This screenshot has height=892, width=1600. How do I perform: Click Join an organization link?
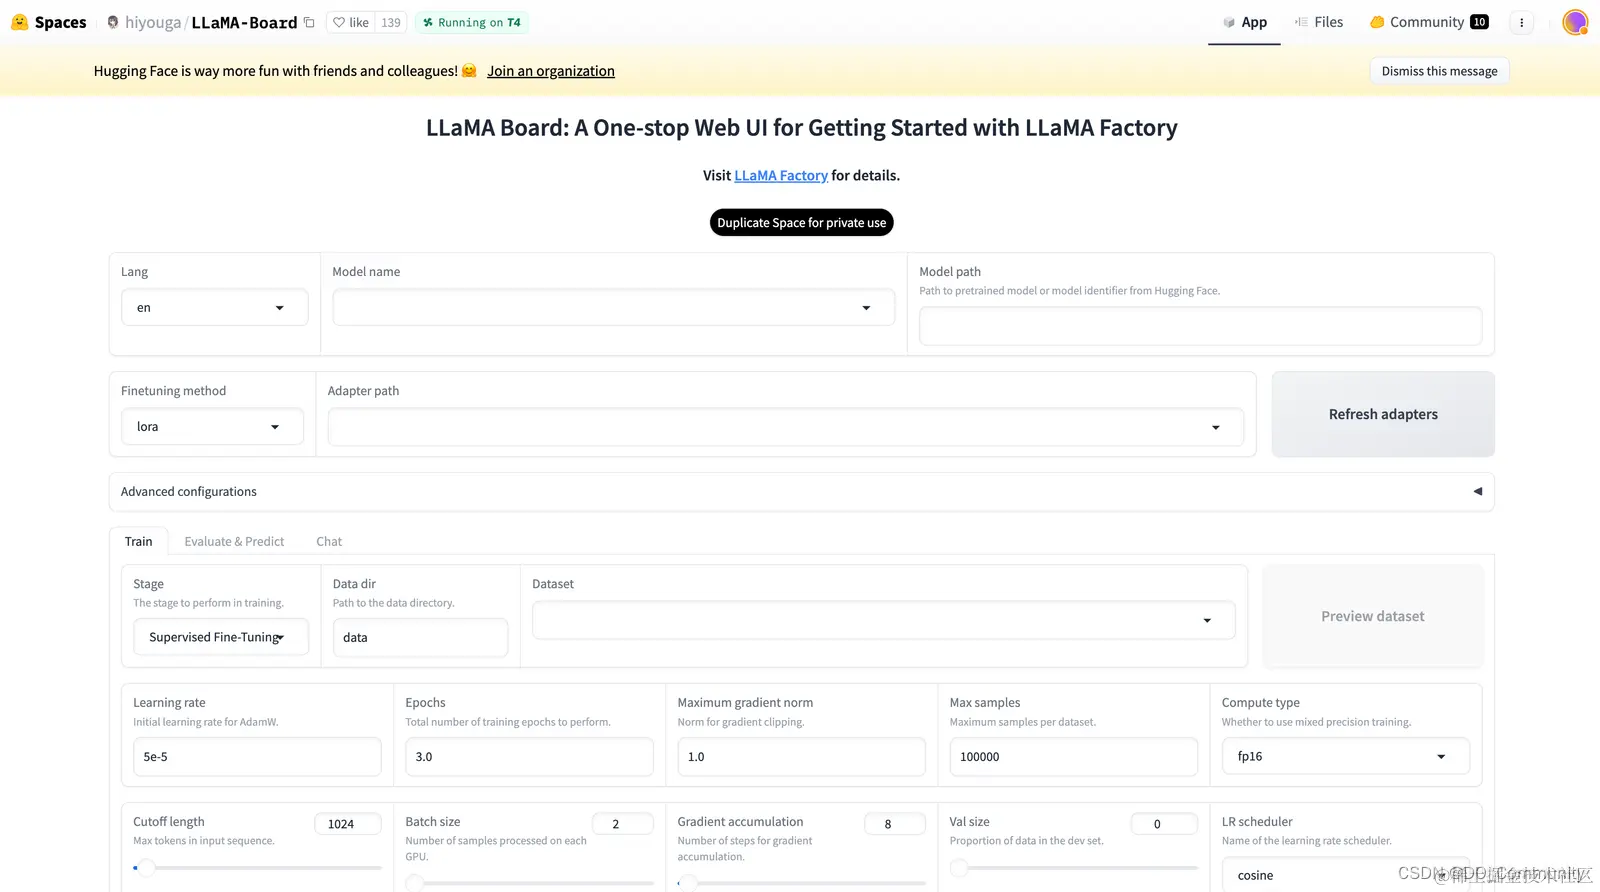pos(551,71)
